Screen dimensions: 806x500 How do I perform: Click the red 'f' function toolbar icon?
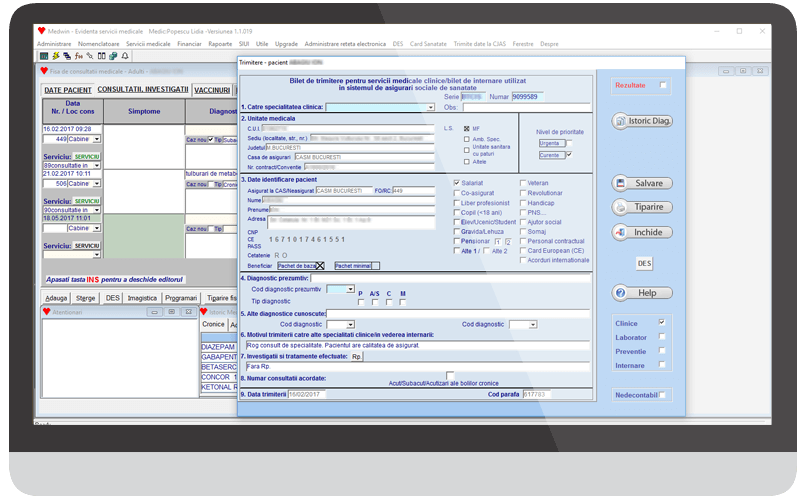tap(78, 55)
